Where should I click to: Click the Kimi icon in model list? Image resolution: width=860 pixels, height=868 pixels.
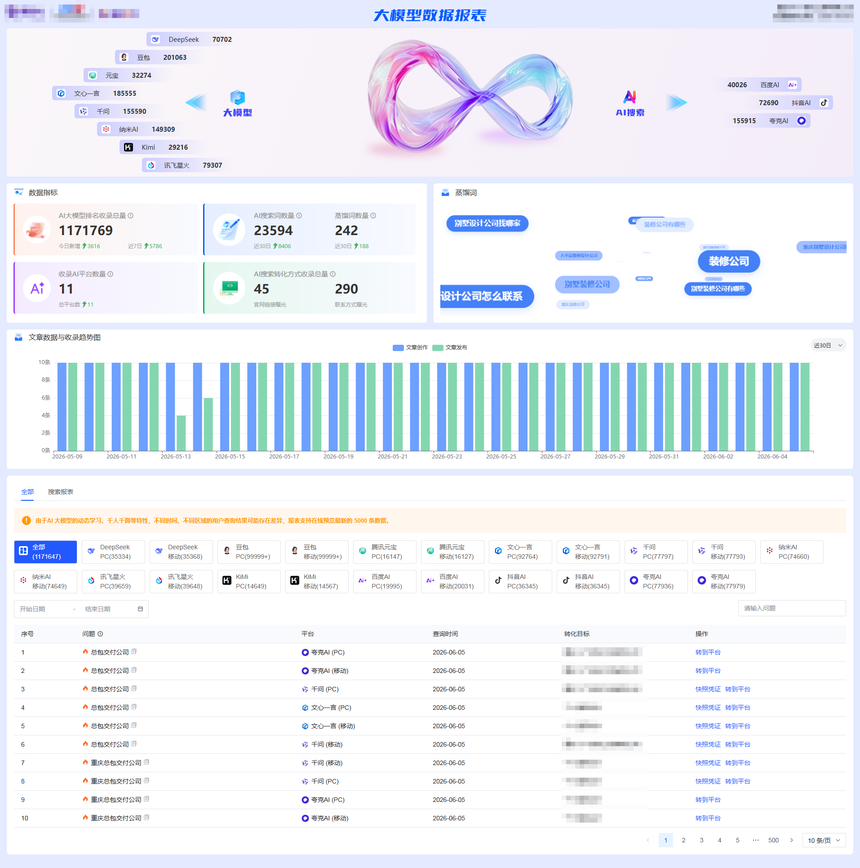pos(128,147)
